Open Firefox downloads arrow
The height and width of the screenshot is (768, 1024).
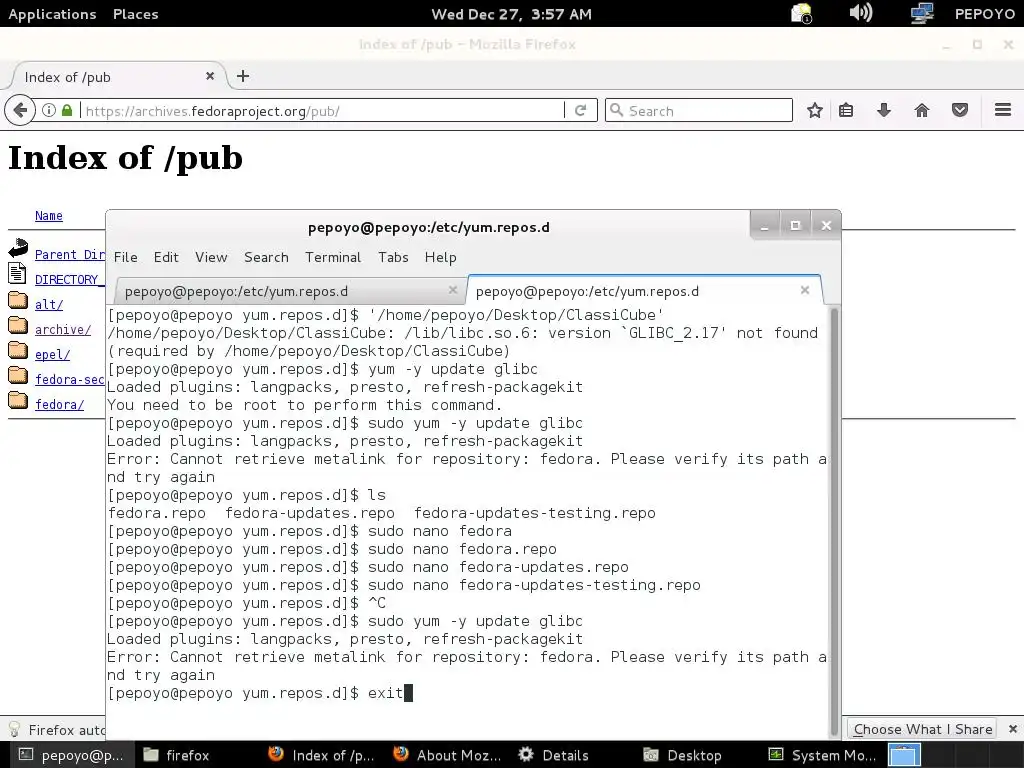884,110
